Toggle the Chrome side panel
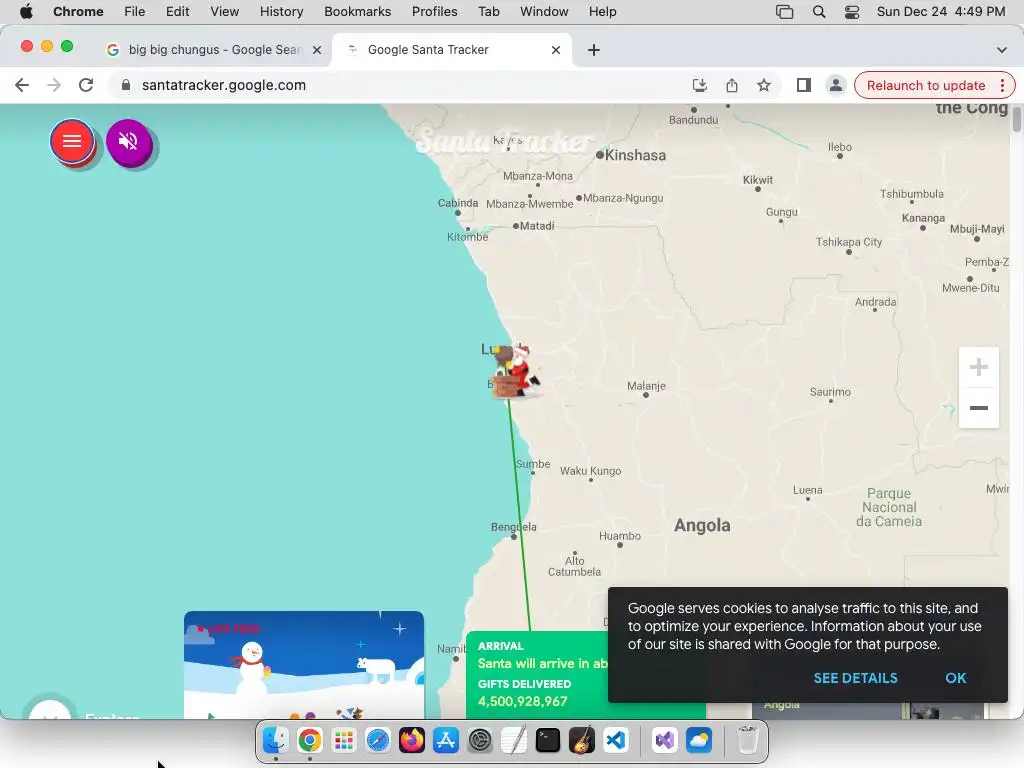1024x768 pixels. tap(804, 86)
